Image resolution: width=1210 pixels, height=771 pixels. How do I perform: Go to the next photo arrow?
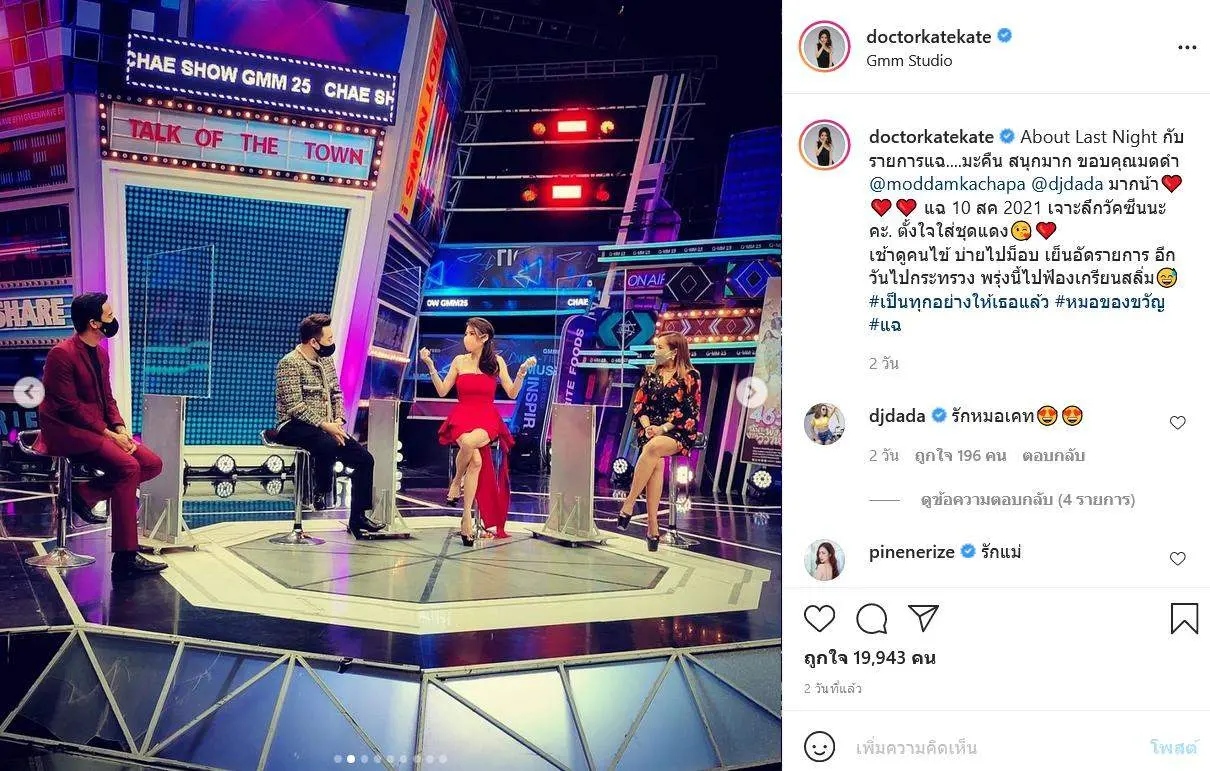click(751, 393)
